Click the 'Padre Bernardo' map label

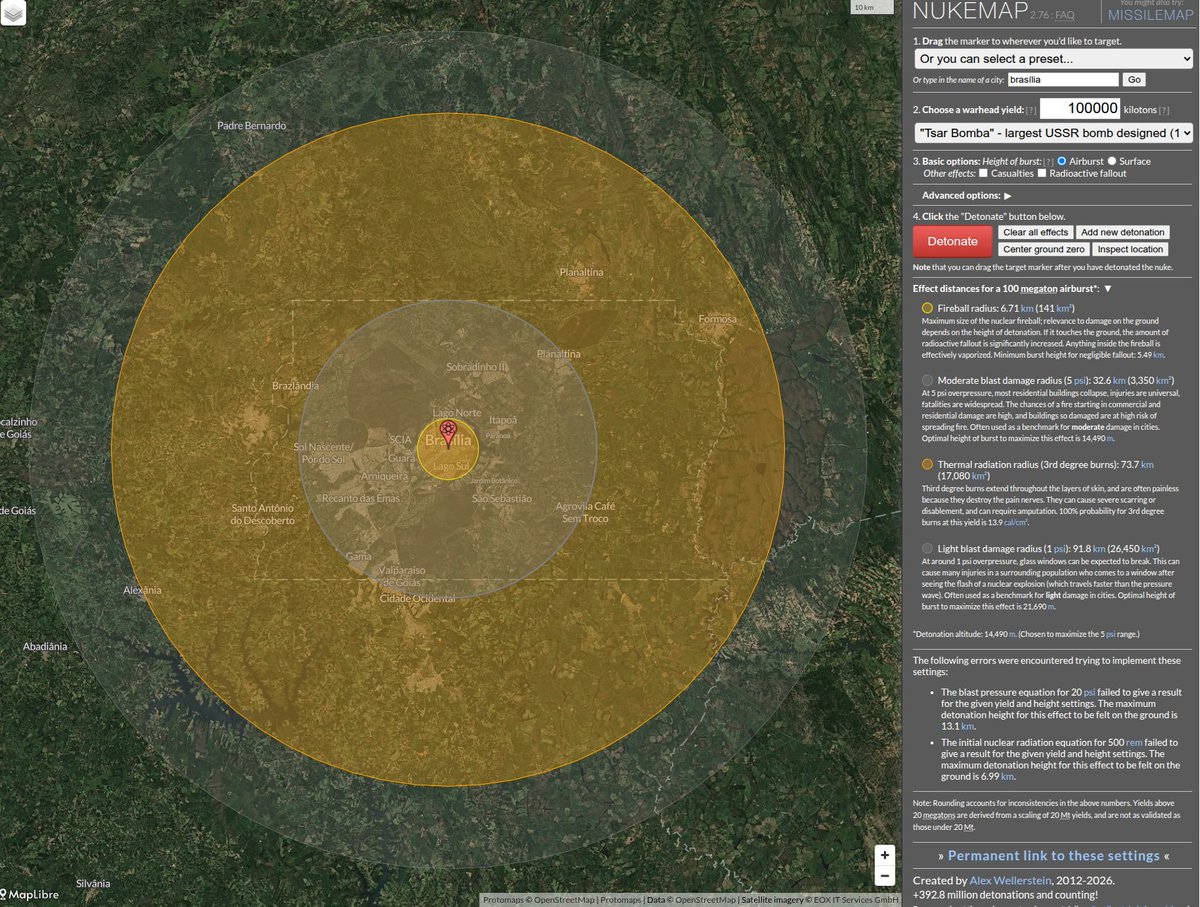pyautogui.click(x=252, y=126)
